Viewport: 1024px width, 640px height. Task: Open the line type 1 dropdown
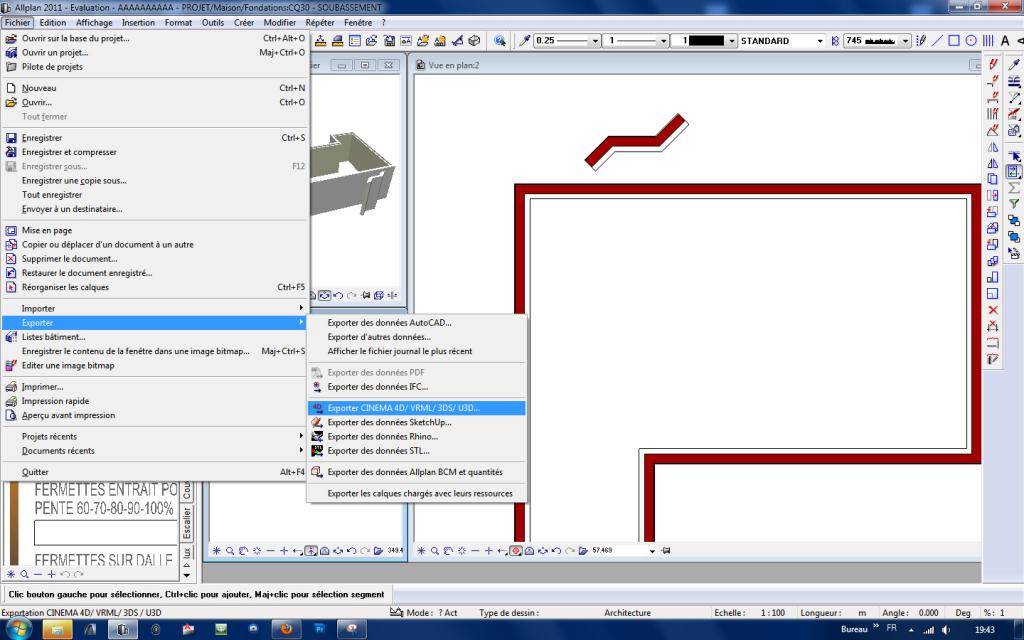tap(663, 40)
